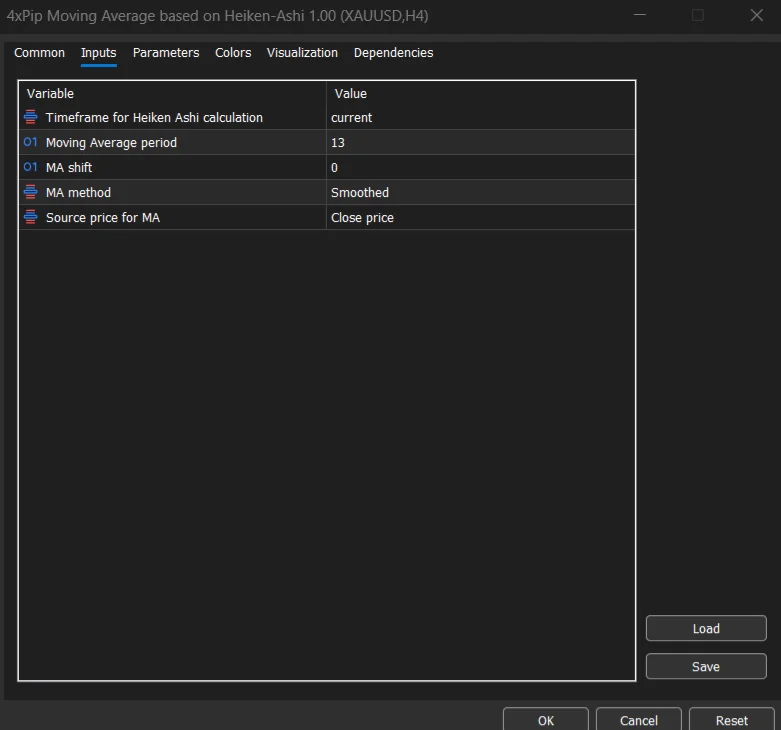Open the 'Close price' source value dropdown

point(481,218)
